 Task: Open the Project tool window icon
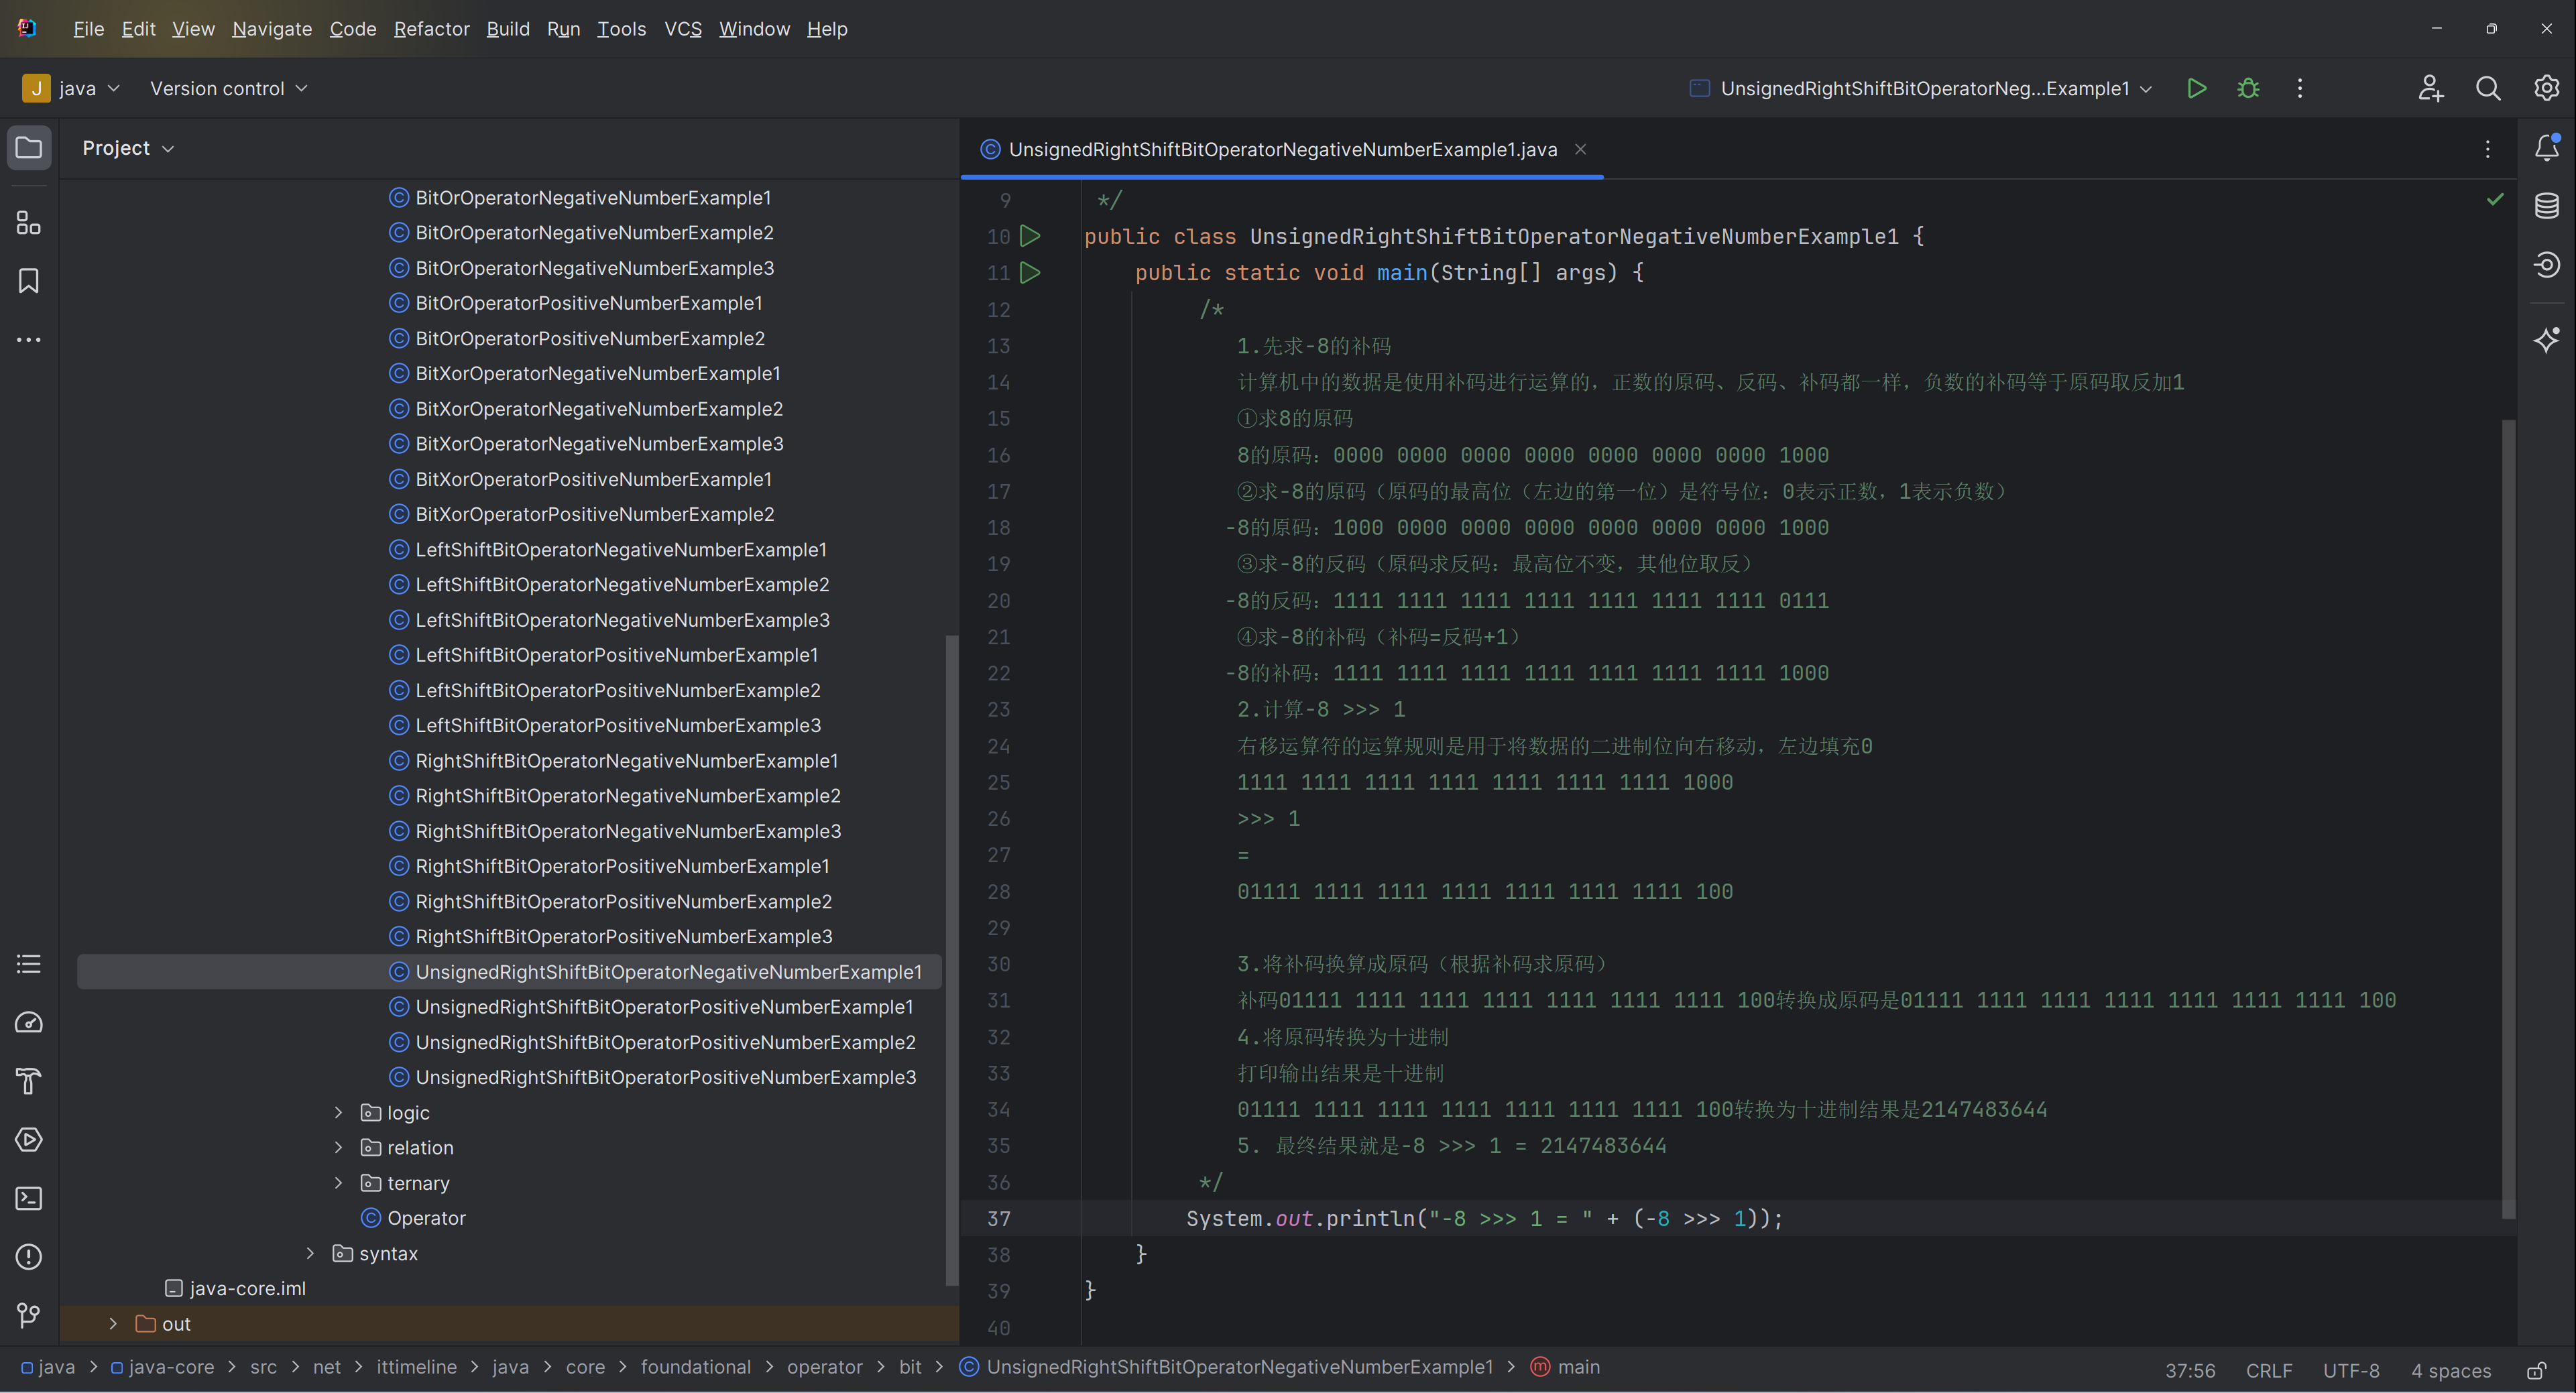[x=29, y=148]
